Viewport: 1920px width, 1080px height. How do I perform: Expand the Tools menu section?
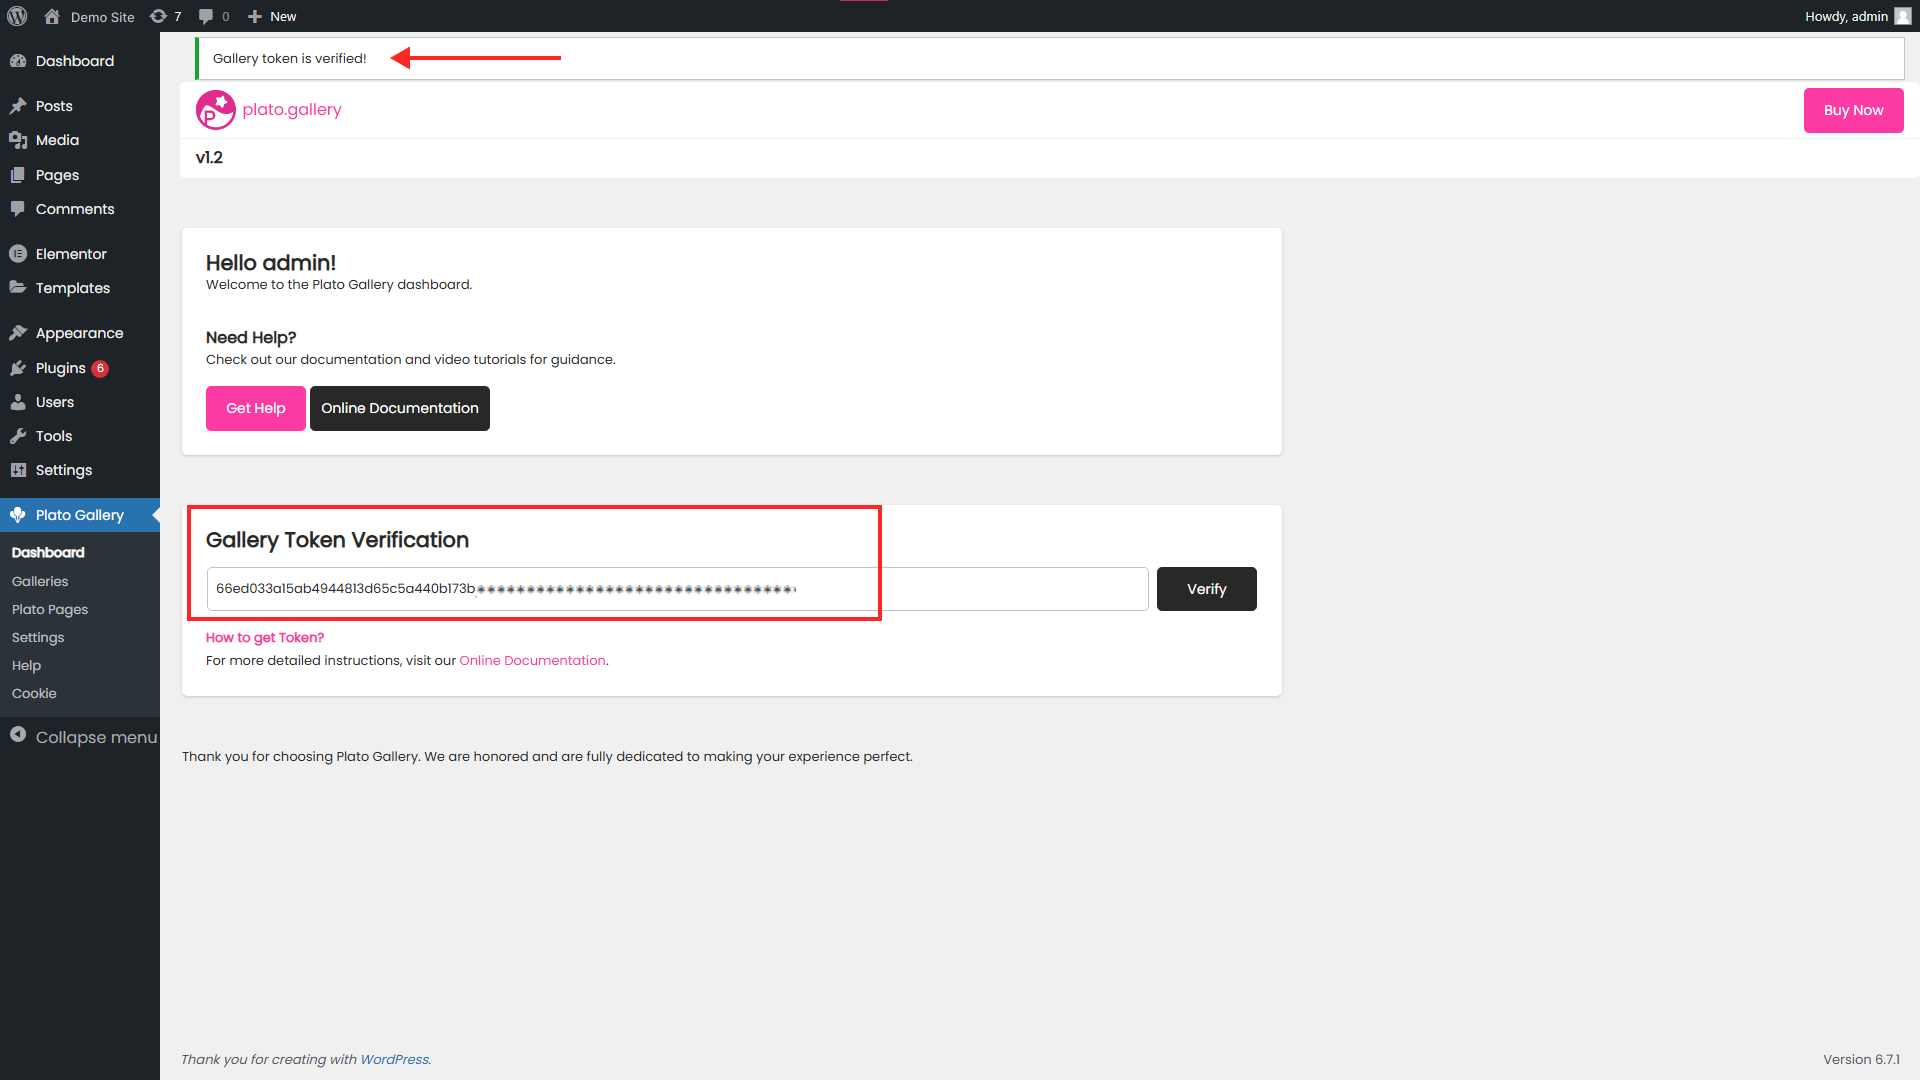55,435
